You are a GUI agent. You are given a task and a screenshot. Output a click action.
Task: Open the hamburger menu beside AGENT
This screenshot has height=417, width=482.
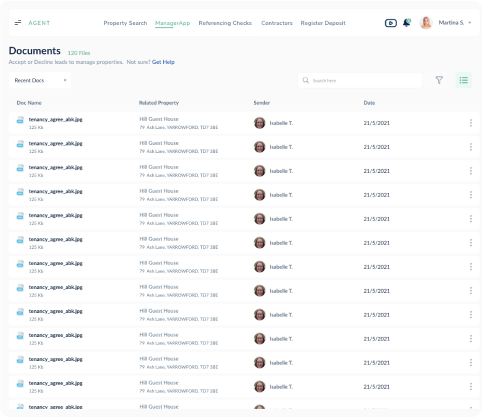tap(18, 23)
